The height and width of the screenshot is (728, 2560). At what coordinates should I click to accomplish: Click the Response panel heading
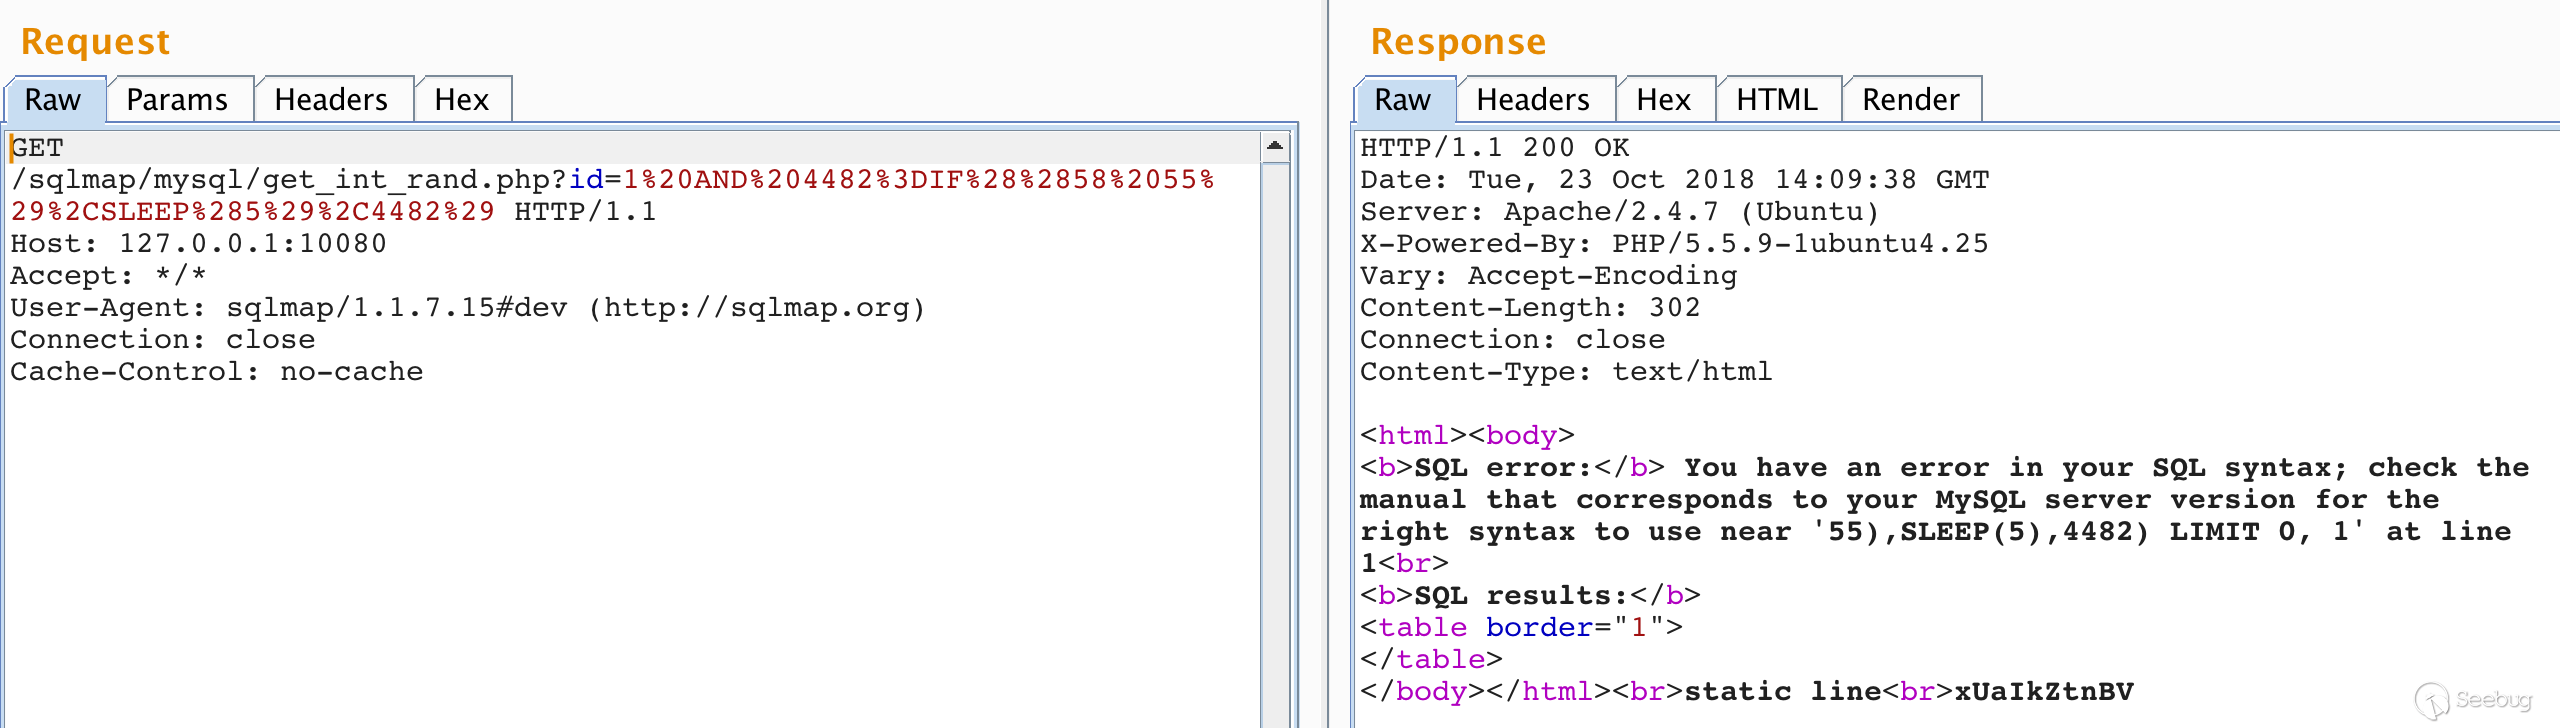click(x=1458, y=42)
